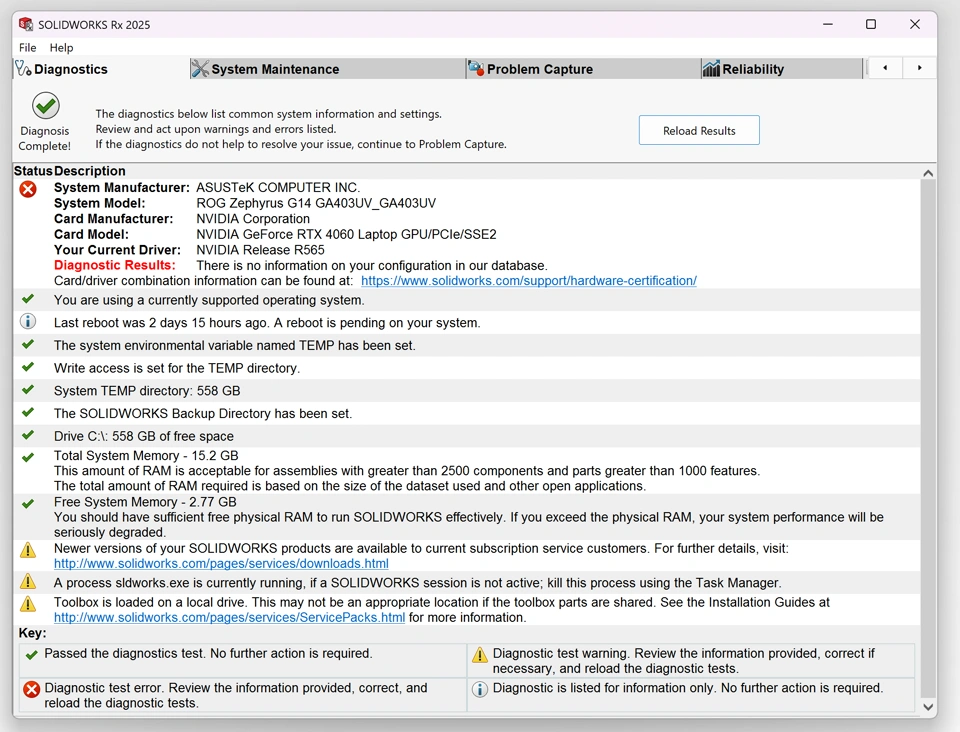The width and height of the screenshot is (960, 732).
Task: Click the Status column header
Action: pyautogui.click(x=33, y=171)
